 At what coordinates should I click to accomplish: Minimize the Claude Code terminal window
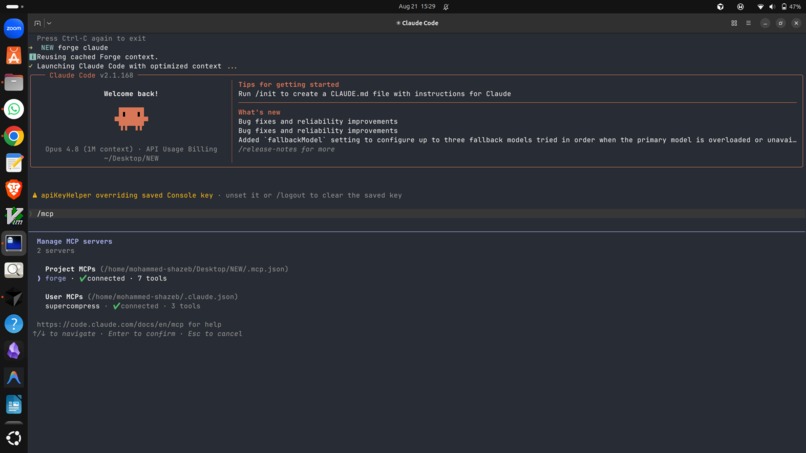(765, 23)
